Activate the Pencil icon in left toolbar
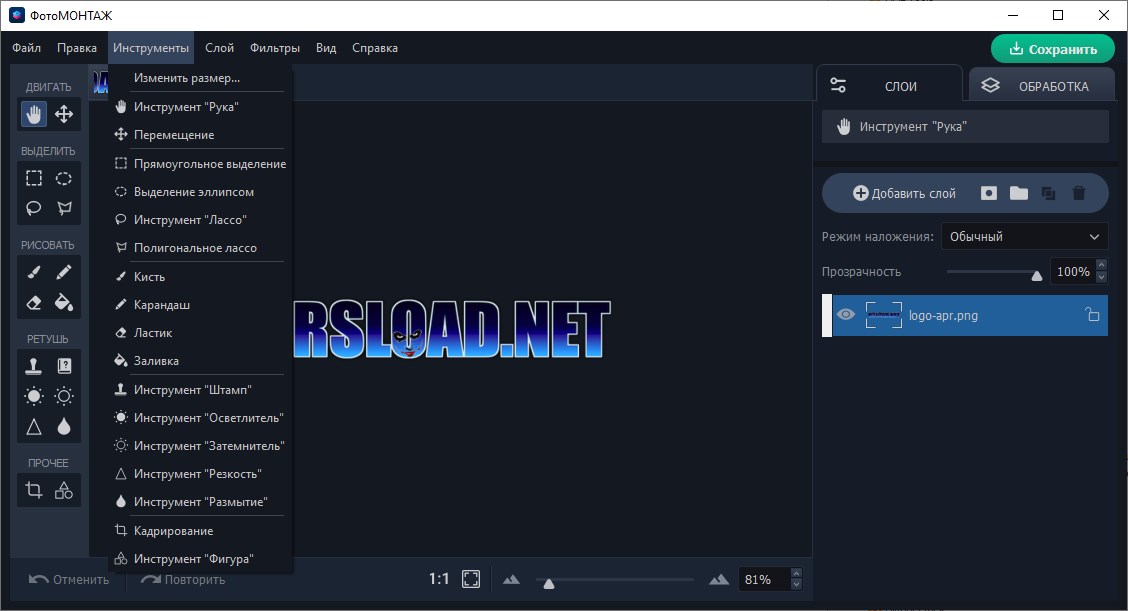Viewport: 1128px width, 611px height. (x=64, y=272)
